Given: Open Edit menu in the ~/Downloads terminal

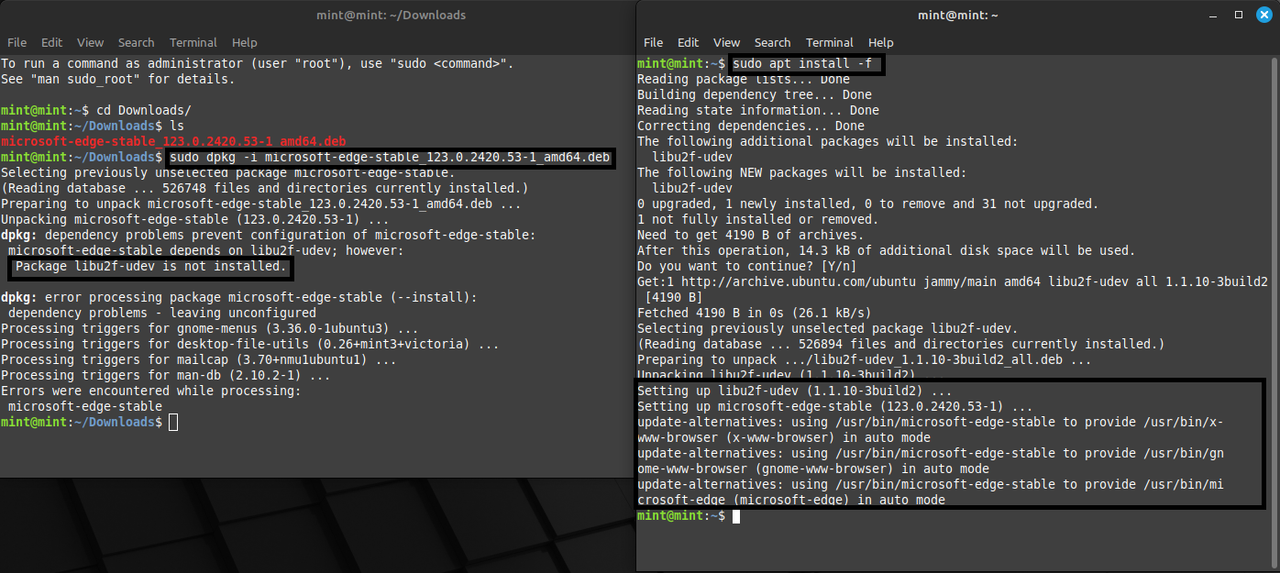Looking at the screenshot, I should tap(52, 43).
